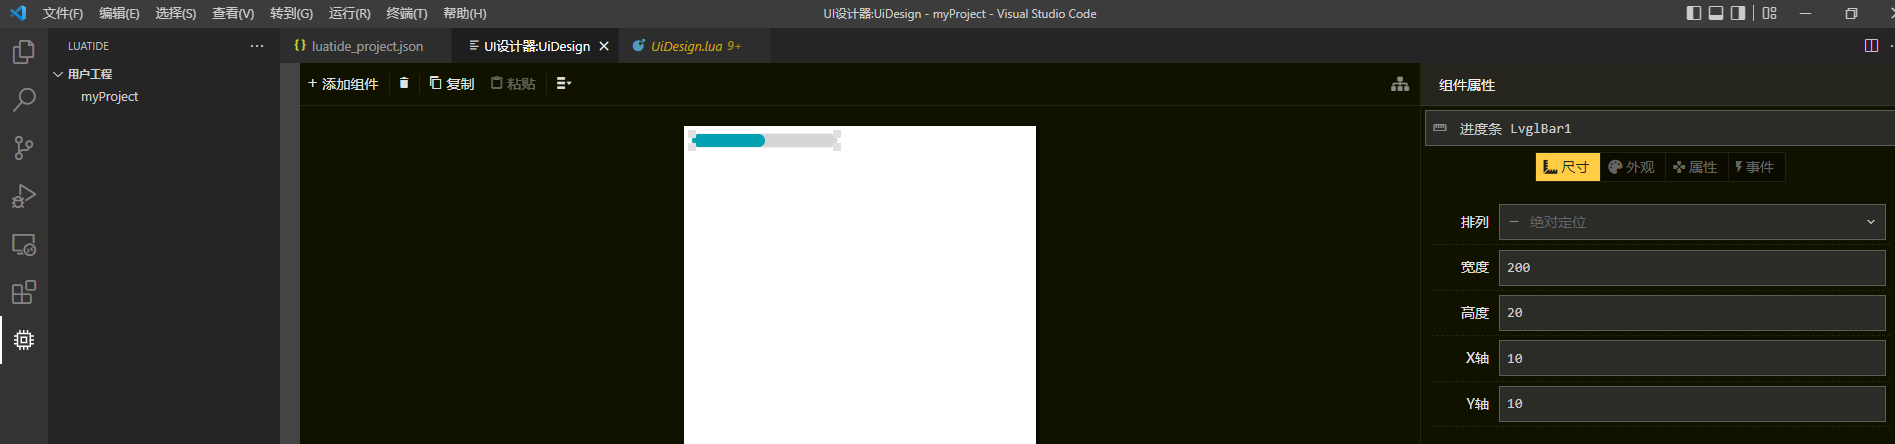The image size is (1895, 444).
Task: Click the hierarchy tree icon
Action: [x=1400, y=84]
